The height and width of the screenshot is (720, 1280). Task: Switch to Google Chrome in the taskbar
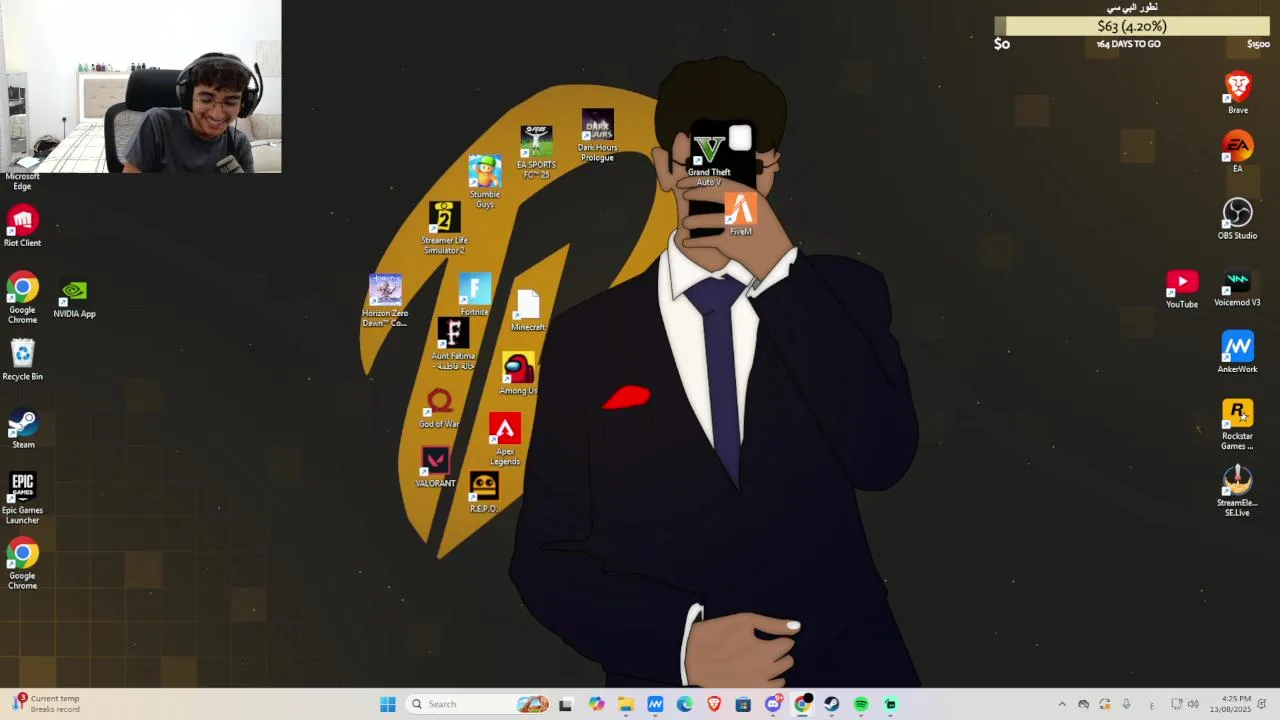[802, 704]
